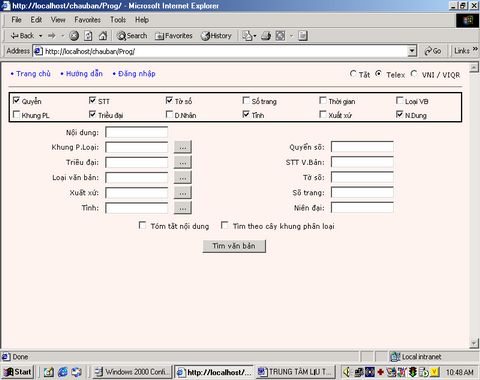The width and height of the screenshot is (480, 380).
Task: Open the Favorites pane from the toolbar
Action: (x=174, y=36)
